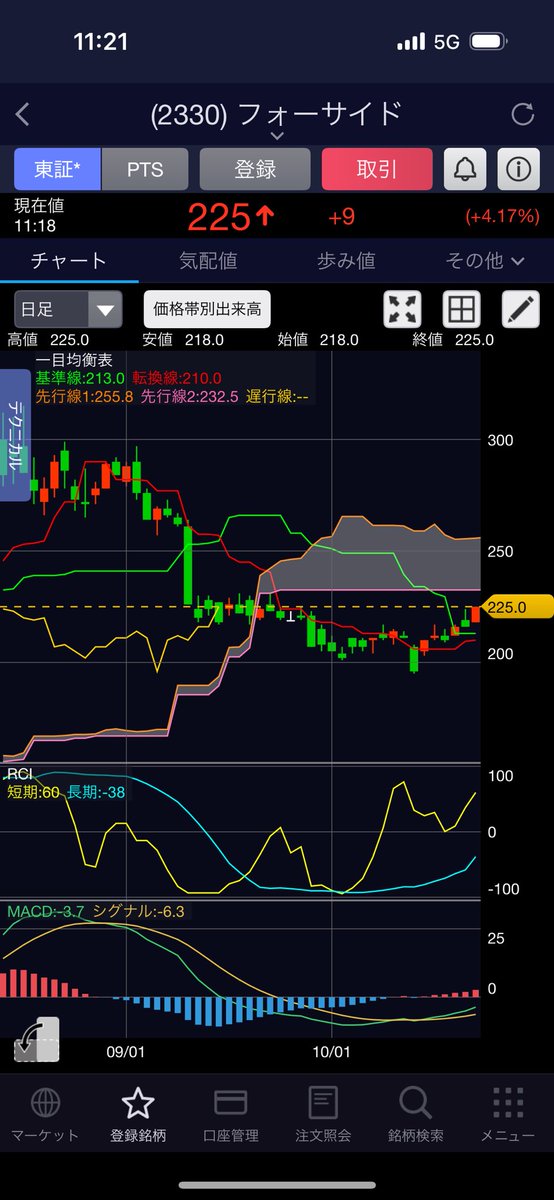Image resolution: width=554 pixels, height=1200 pixels.
Task: Tap 09/01 date axis label
Action: pos(127,1052)
